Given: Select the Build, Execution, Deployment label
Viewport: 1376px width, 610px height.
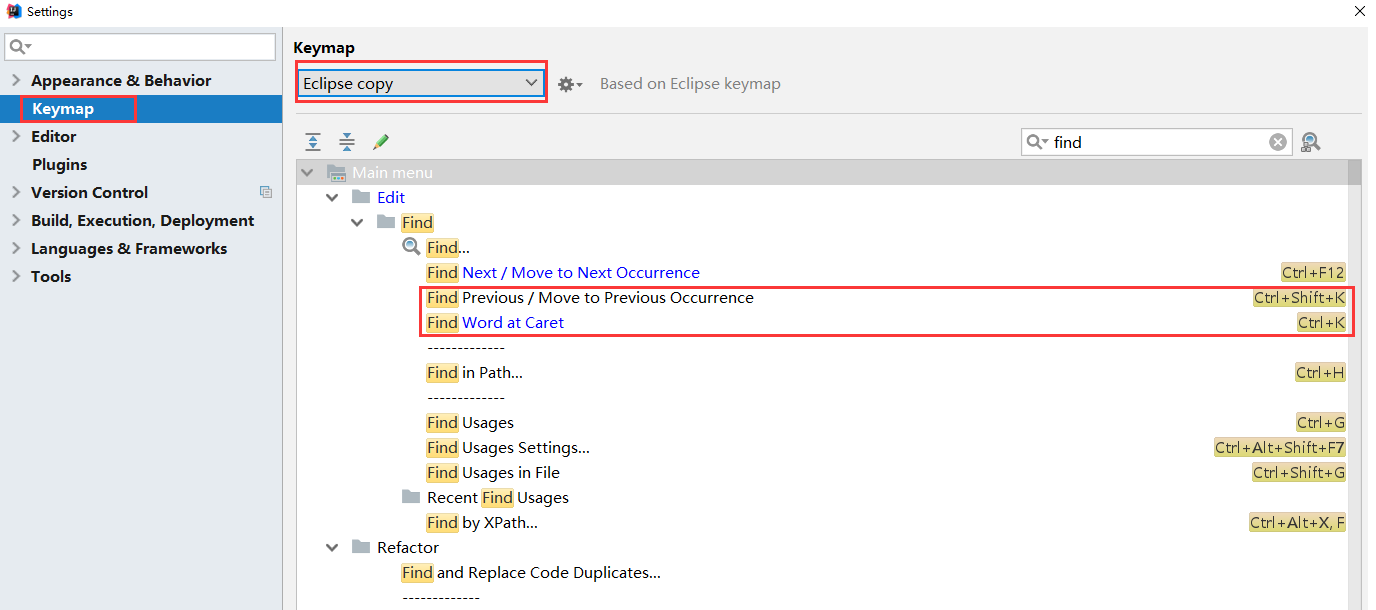Looking at the screenshot, I should coord(143,220).
